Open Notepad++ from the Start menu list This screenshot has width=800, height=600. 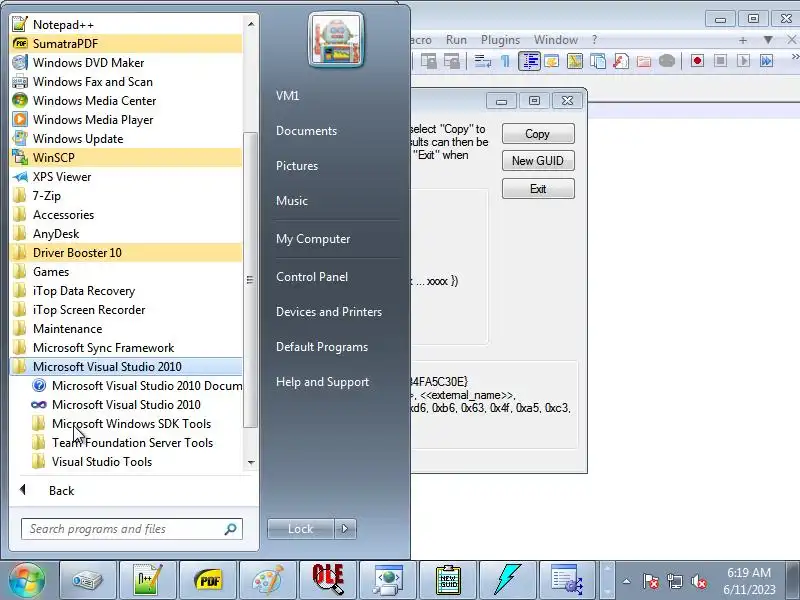(126, 24)
